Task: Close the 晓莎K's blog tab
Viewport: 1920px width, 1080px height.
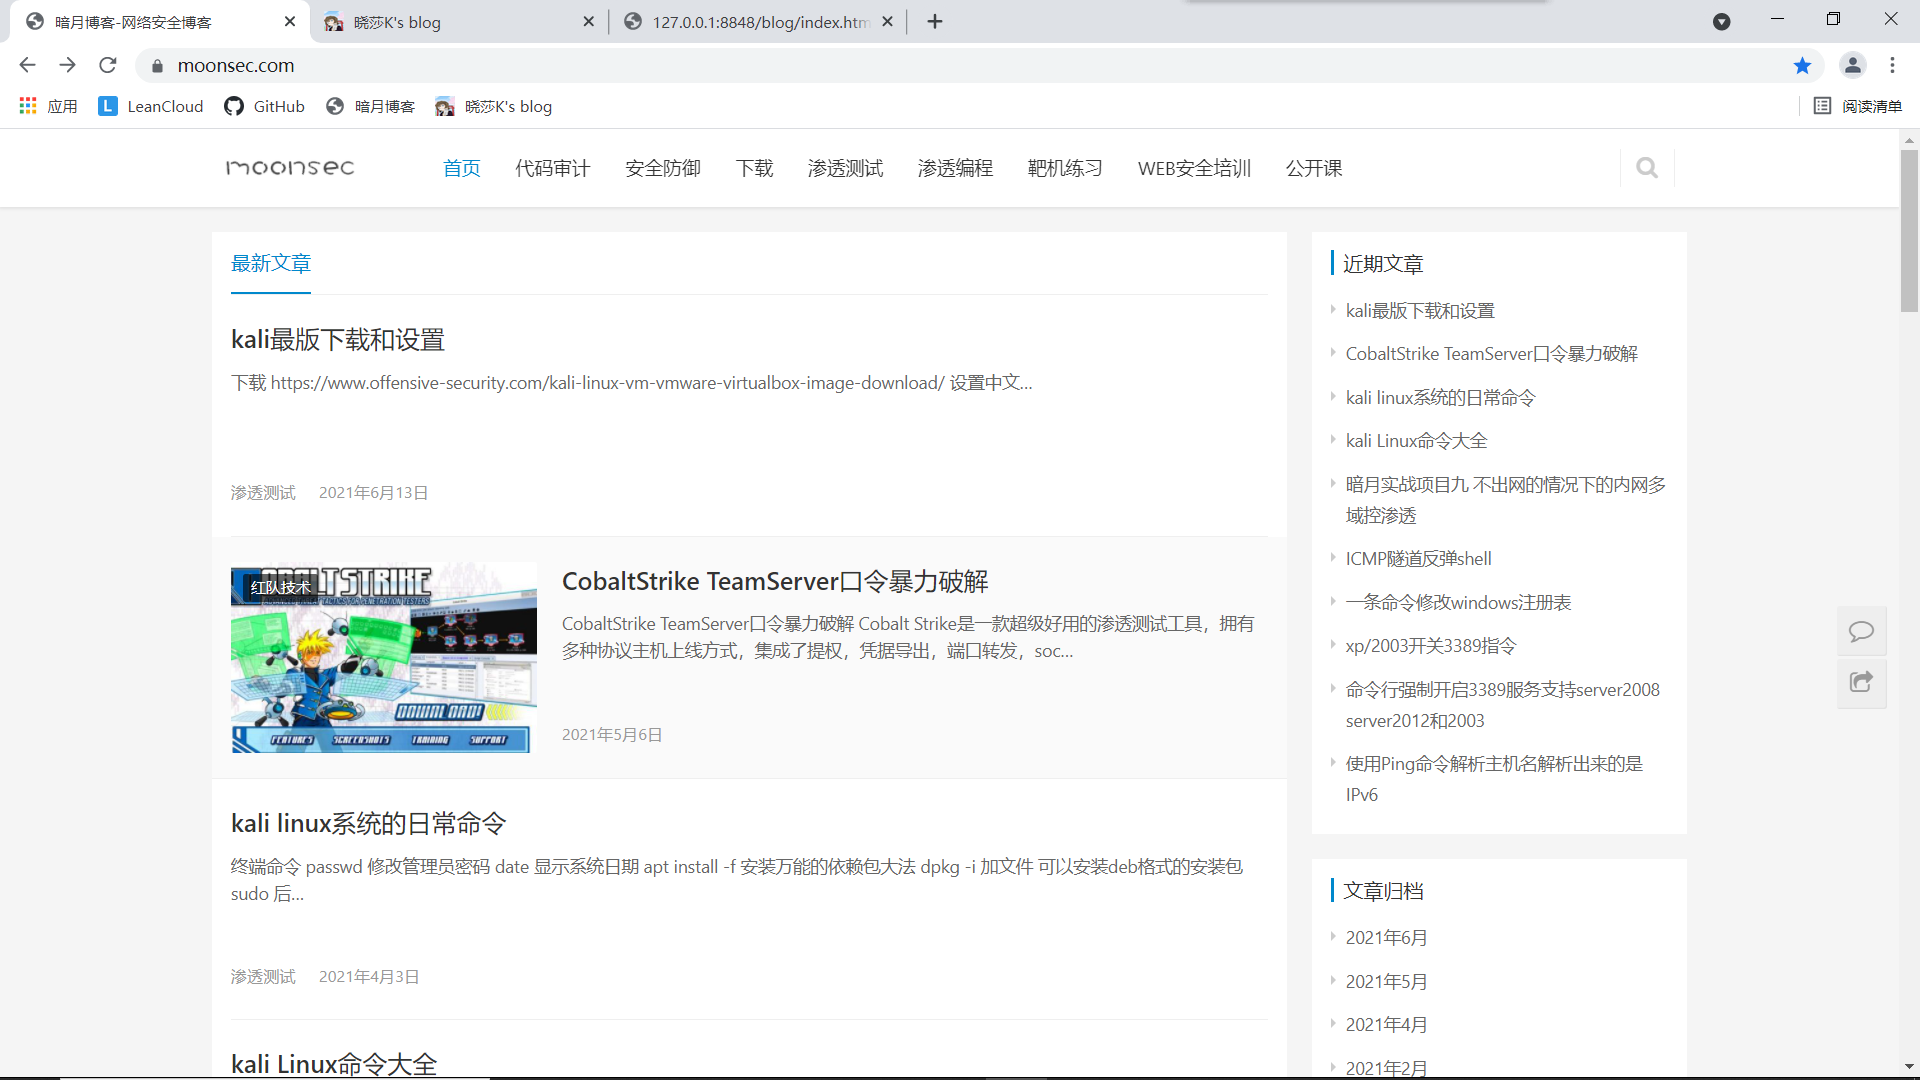Action: point(588,21)
